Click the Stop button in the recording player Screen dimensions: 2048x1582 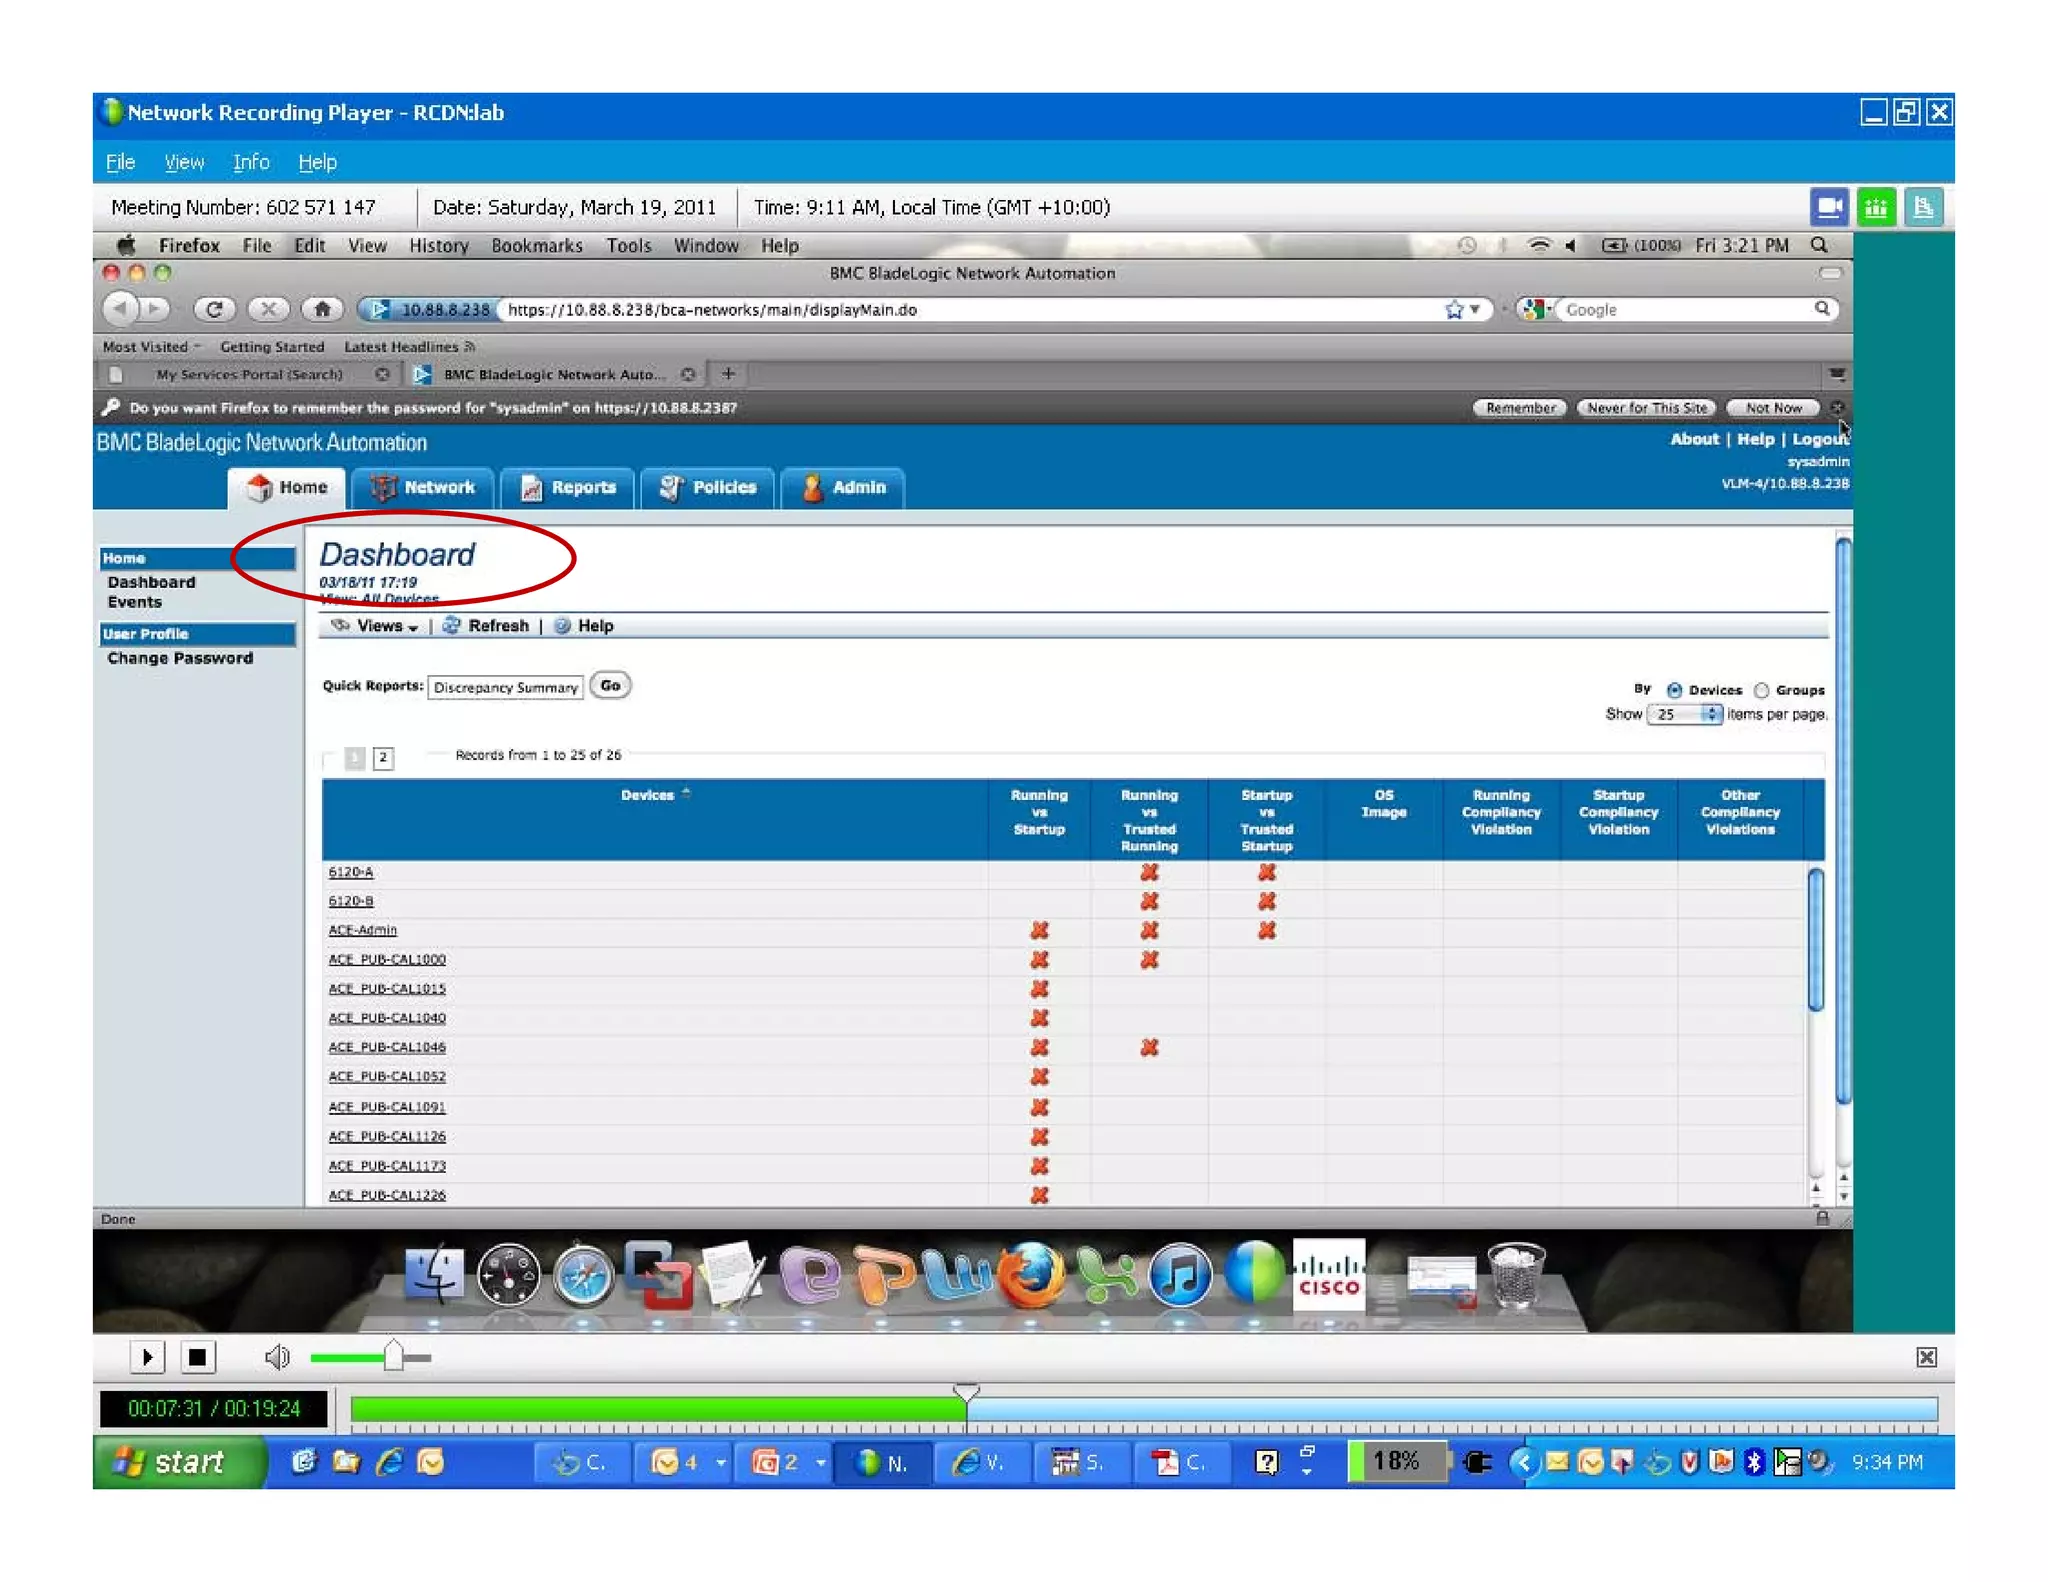pyautogui.click(x=197, y=1357)
